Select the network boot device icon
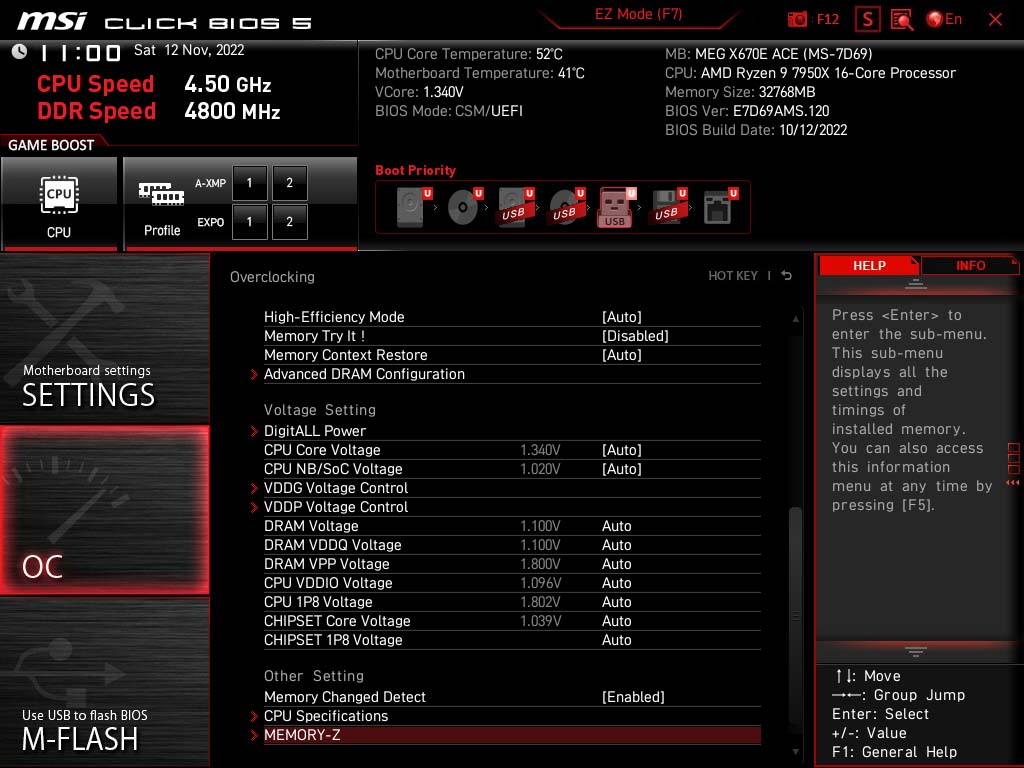 tap(719, 207)
